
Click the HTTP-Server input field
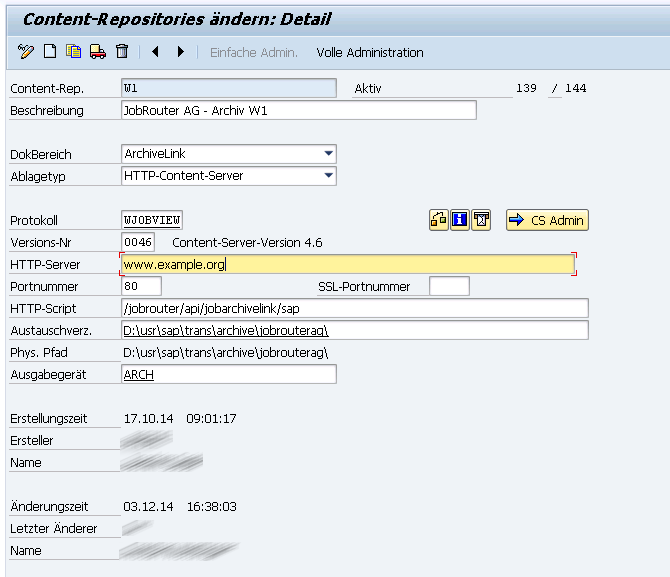(346, 265)
